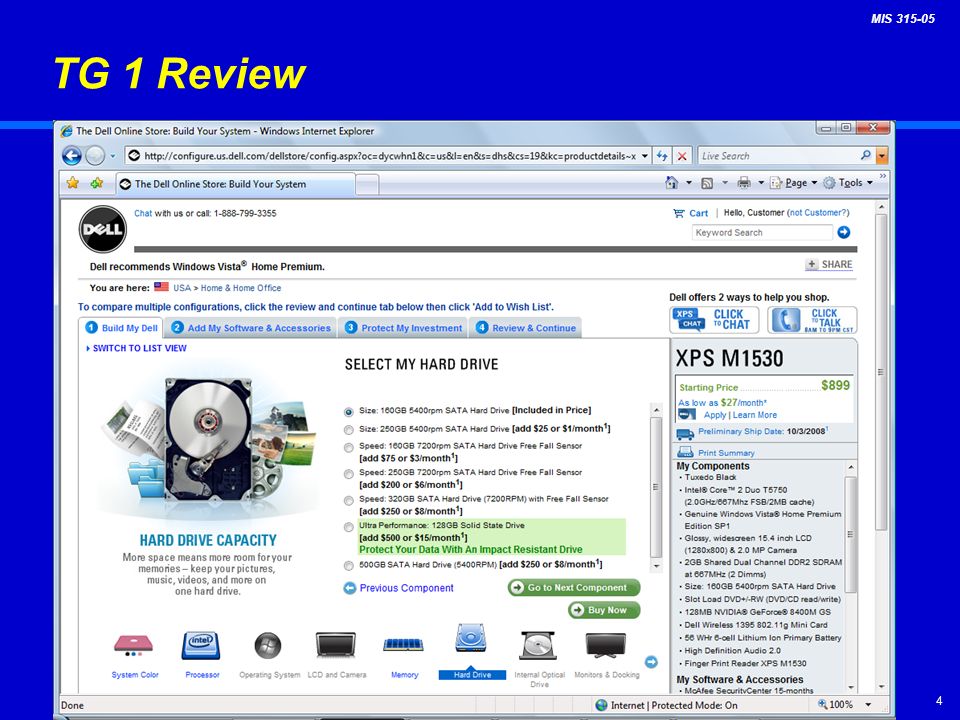Select 250GB 5400rpm SATA Hard Drive option
The width and height of the screenshot is (960, 720).
(x=348, y=430)
